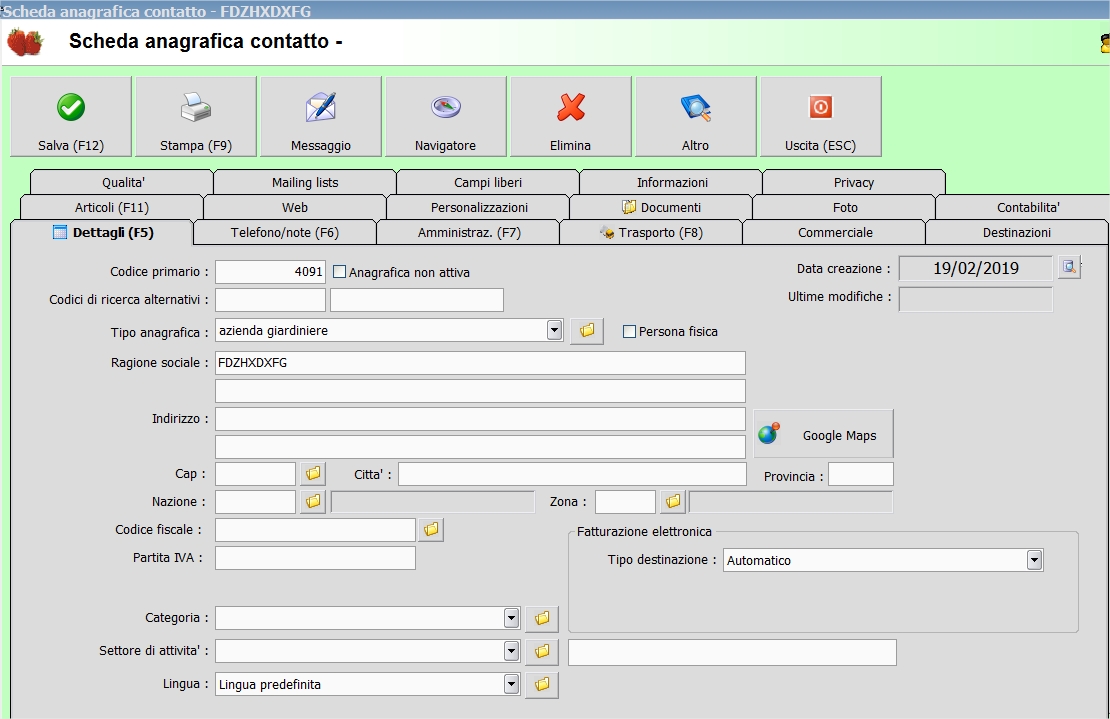Viewport: 1110px width, 719px height.
Task: Open Campi liberi tab
Action: pyautogui.click(x=488, y=182)
